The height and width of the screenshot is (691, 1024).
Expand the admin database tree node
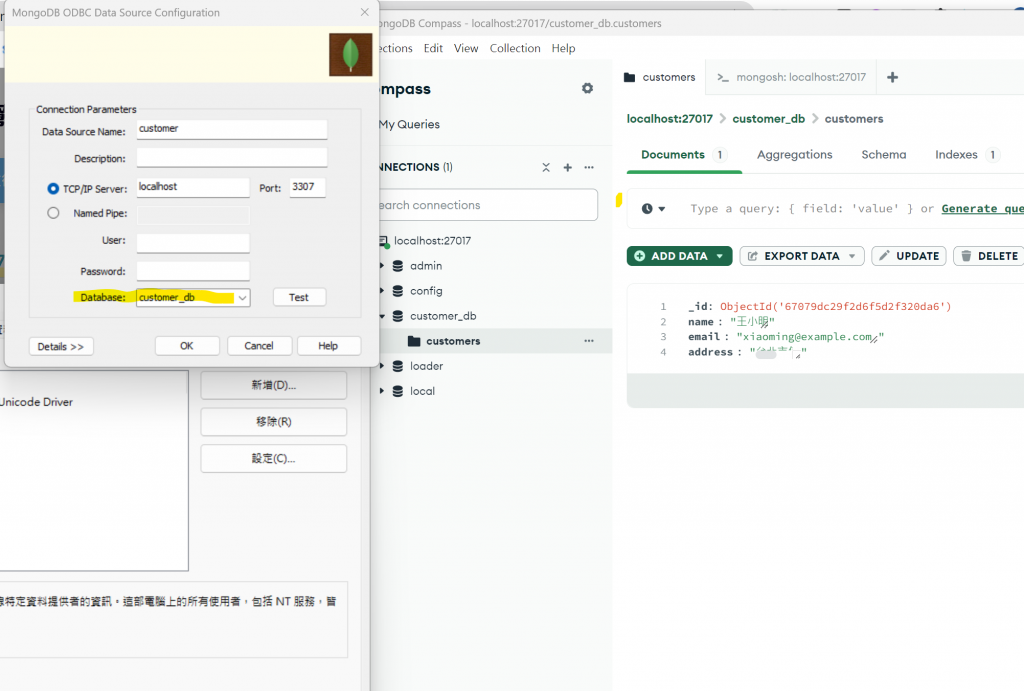[382, 266]
